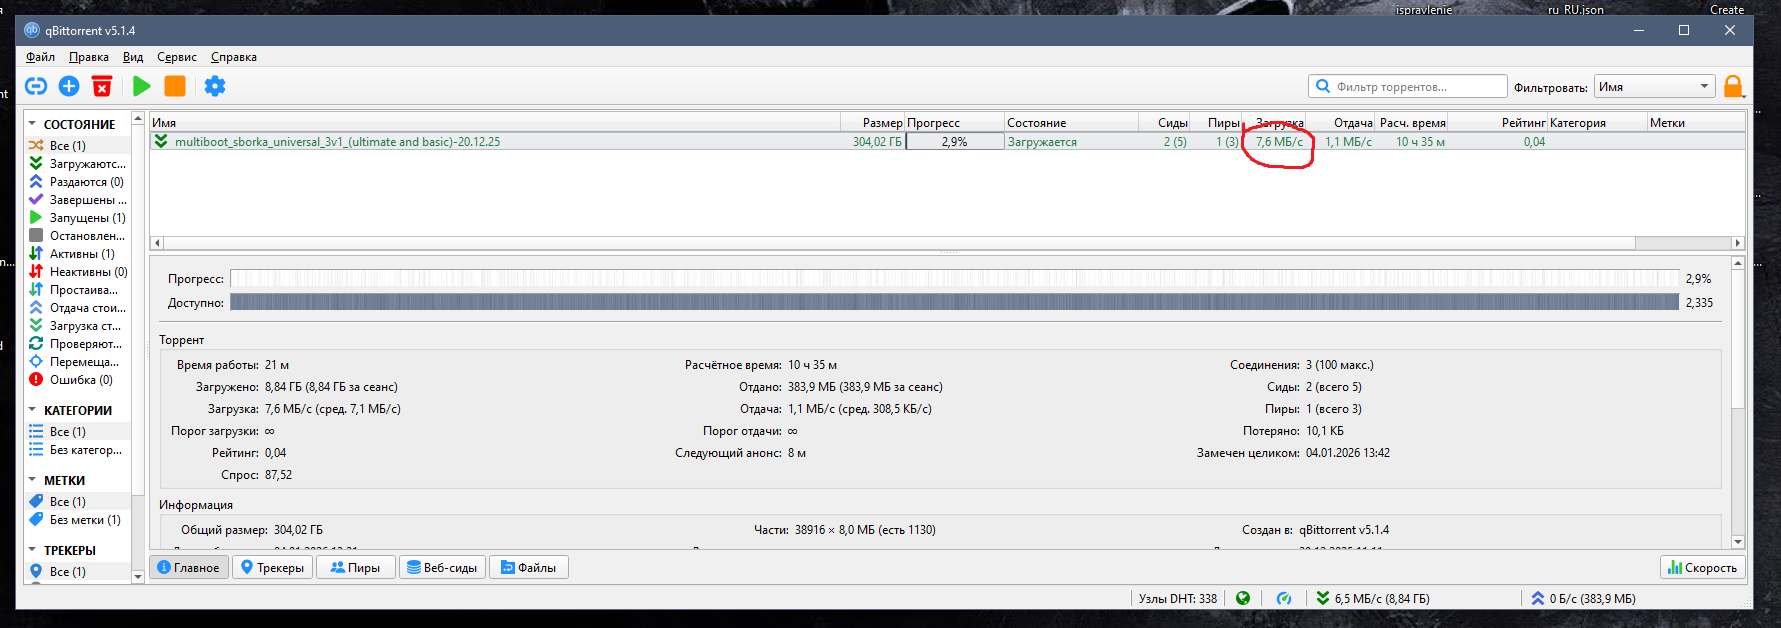Stop torrent with orange square icon
The height and width of the screenshot is (628, 1781).
click(x=175, y=86)
